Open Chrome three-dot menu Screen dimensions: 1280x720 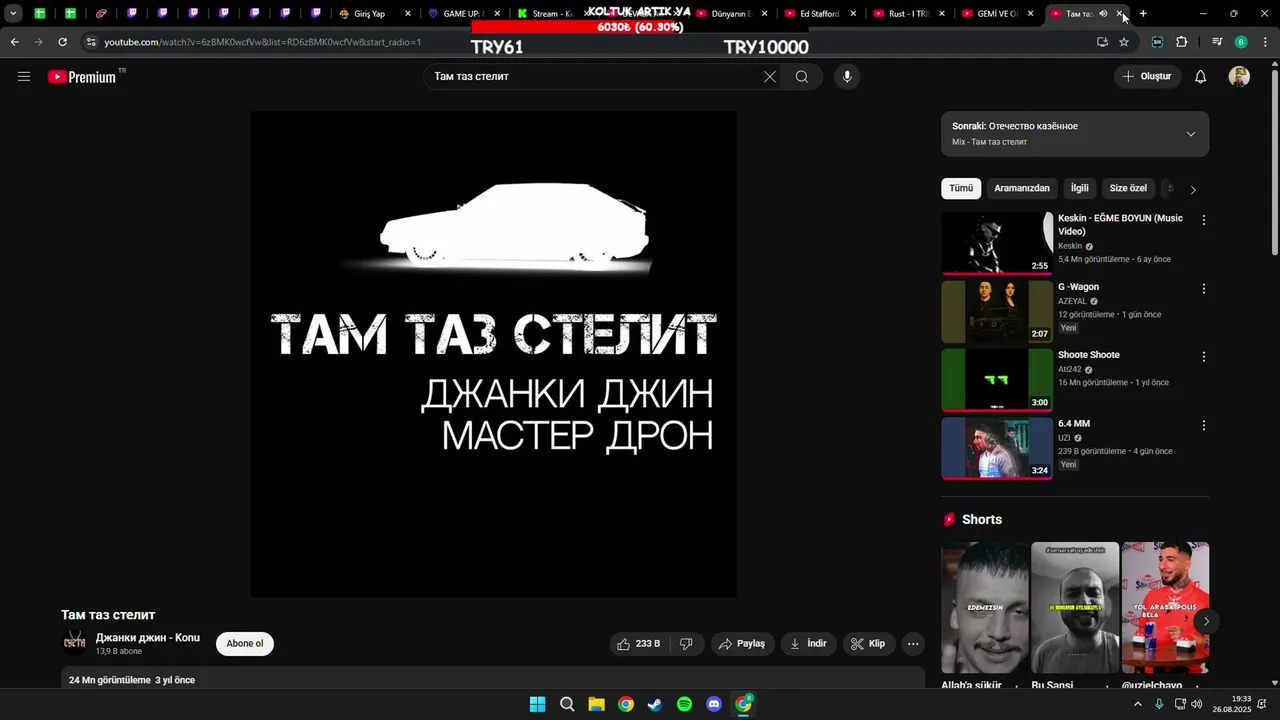[x=1265, y=42]
